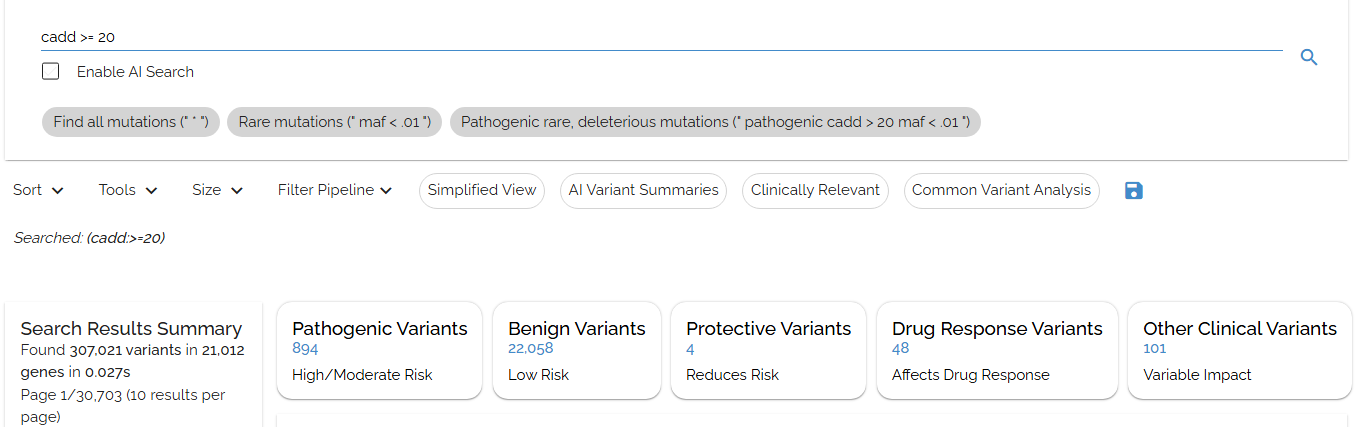Viewport: 1358px width, 427px height.
Task: Expand the Filter Pipeline menu
Action: click(335, 190)
